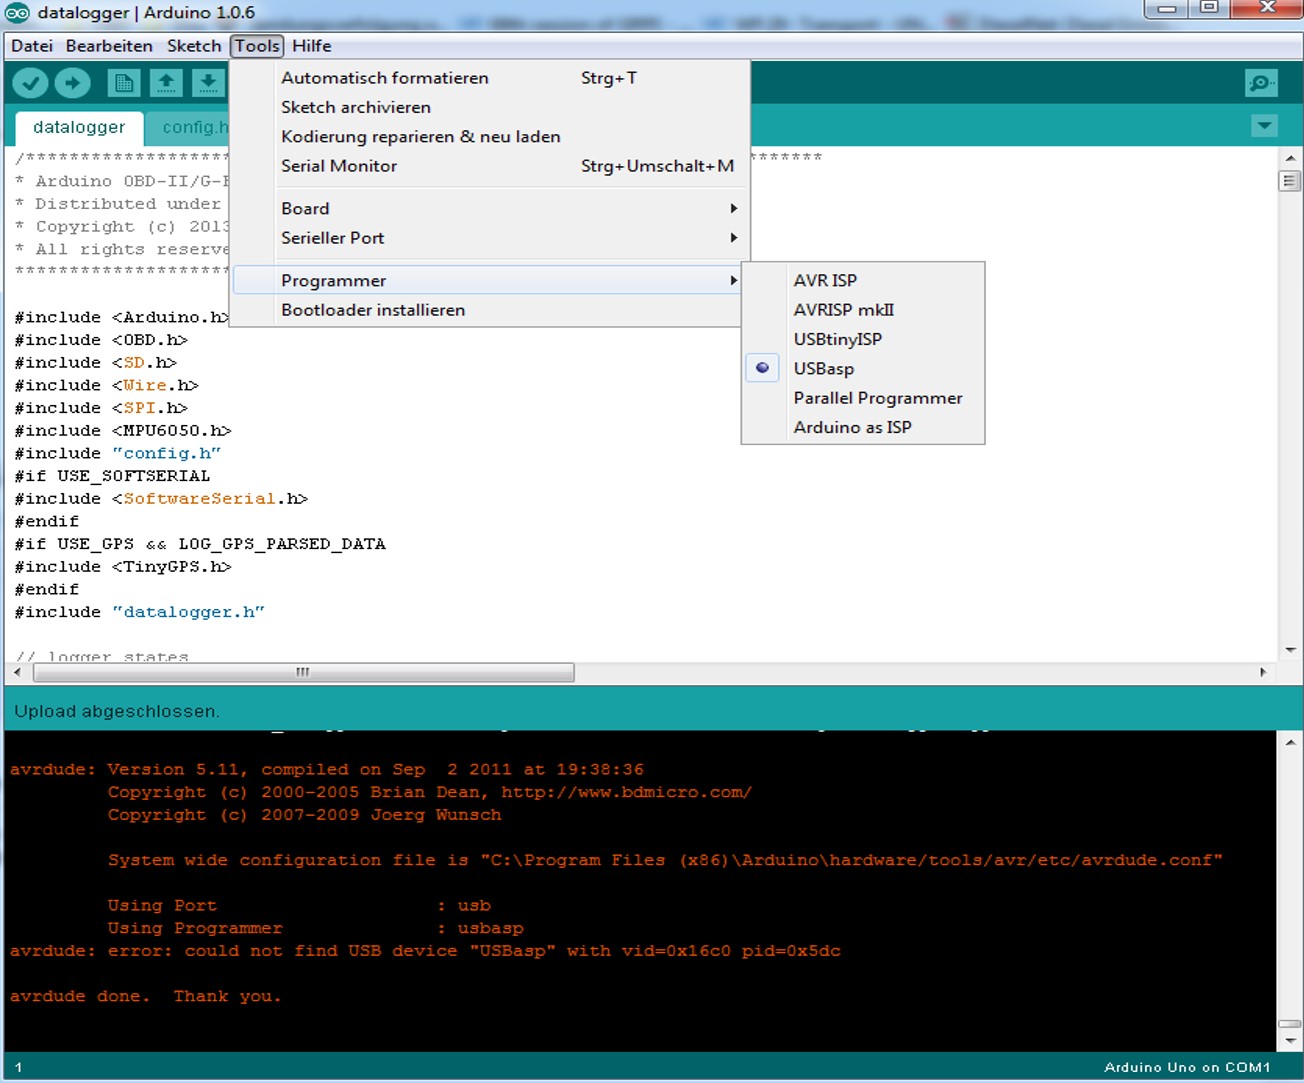Click the Verify checkmark toolbar icon
Viewport: 1304px width, 1083px height.
30,83
